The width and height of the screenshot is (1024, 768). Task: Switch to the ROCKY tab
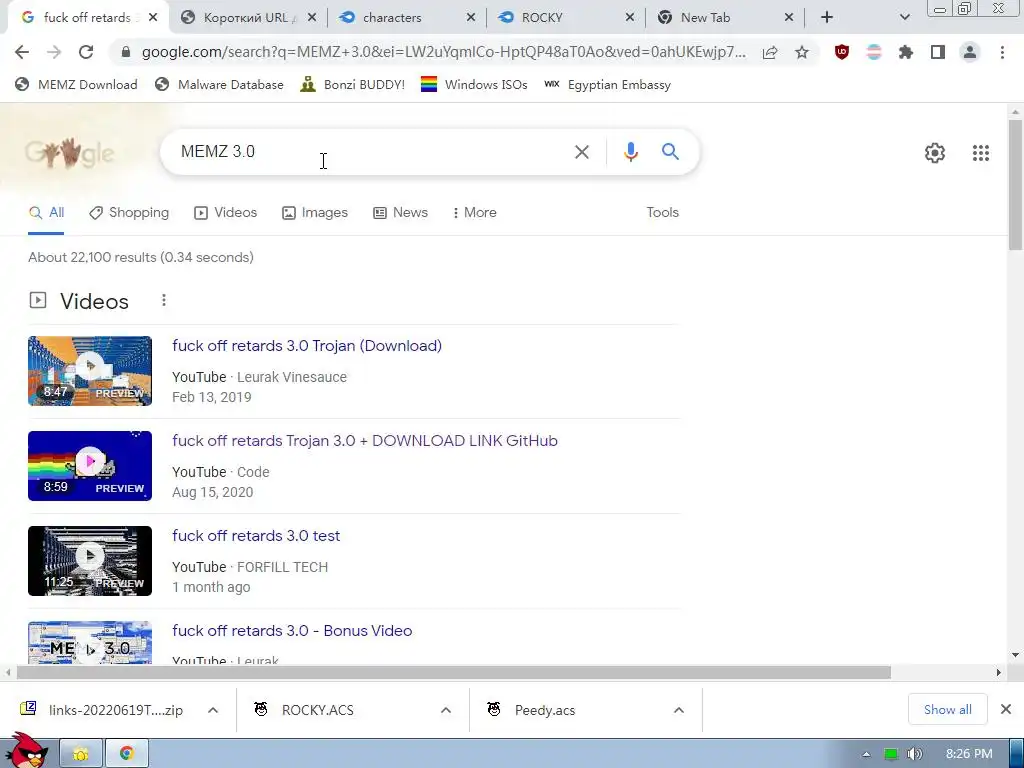[542, 18]
